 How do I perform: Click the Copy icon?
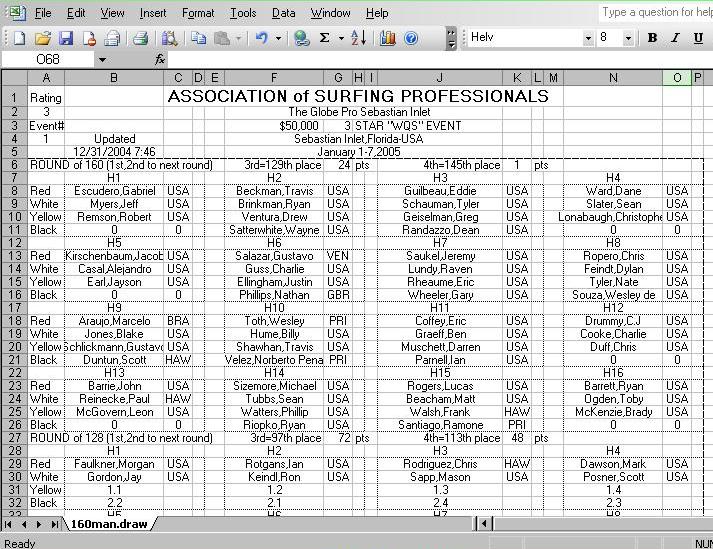pyautogui.click(x=199, y=38)
